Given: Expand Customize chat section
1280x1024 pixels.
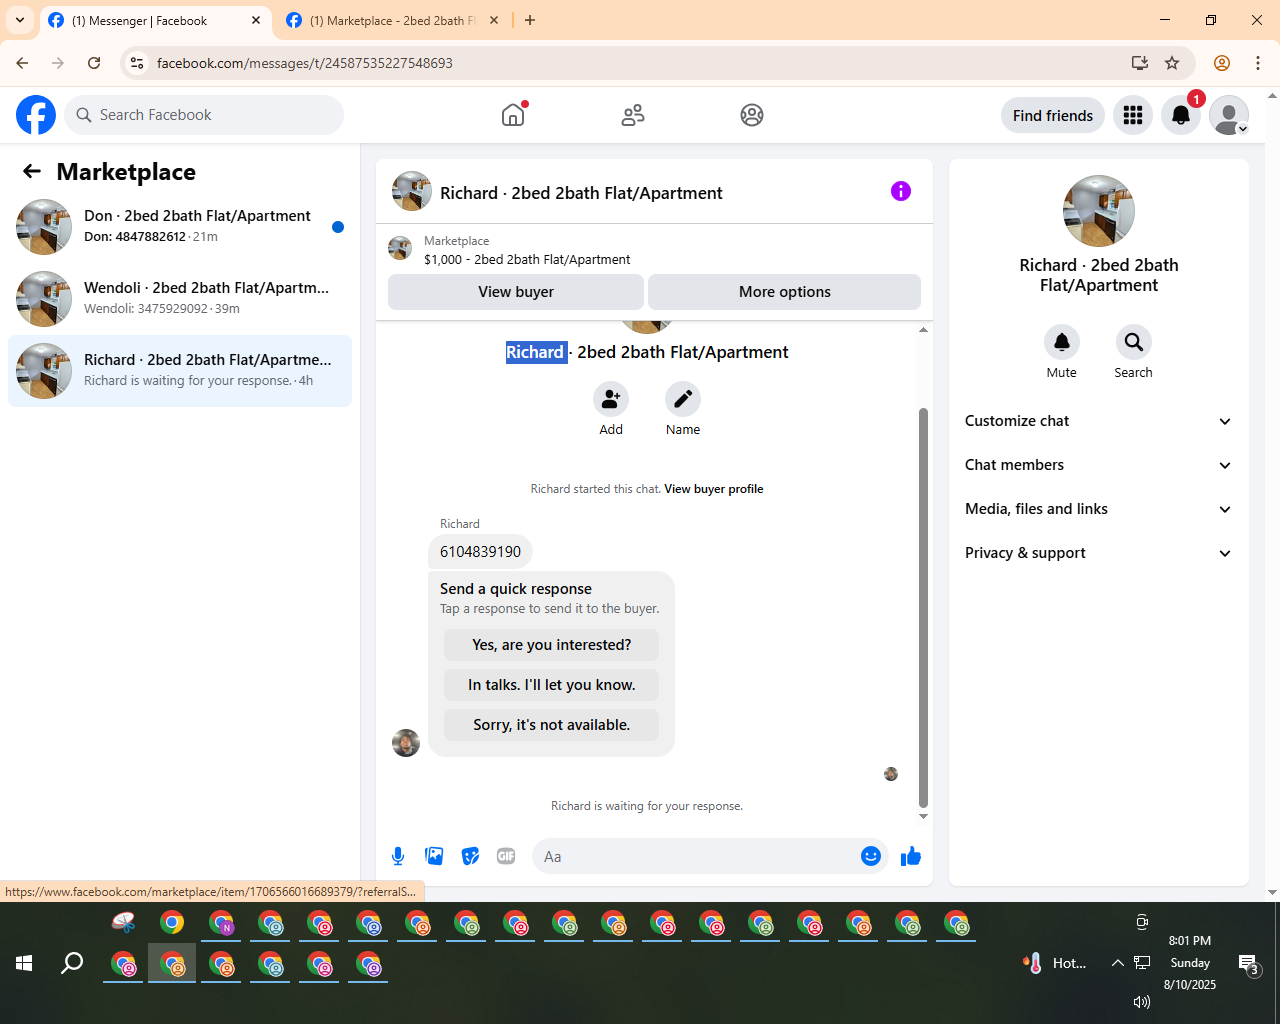Looking at the screenshot, I should coord(1098,421).
